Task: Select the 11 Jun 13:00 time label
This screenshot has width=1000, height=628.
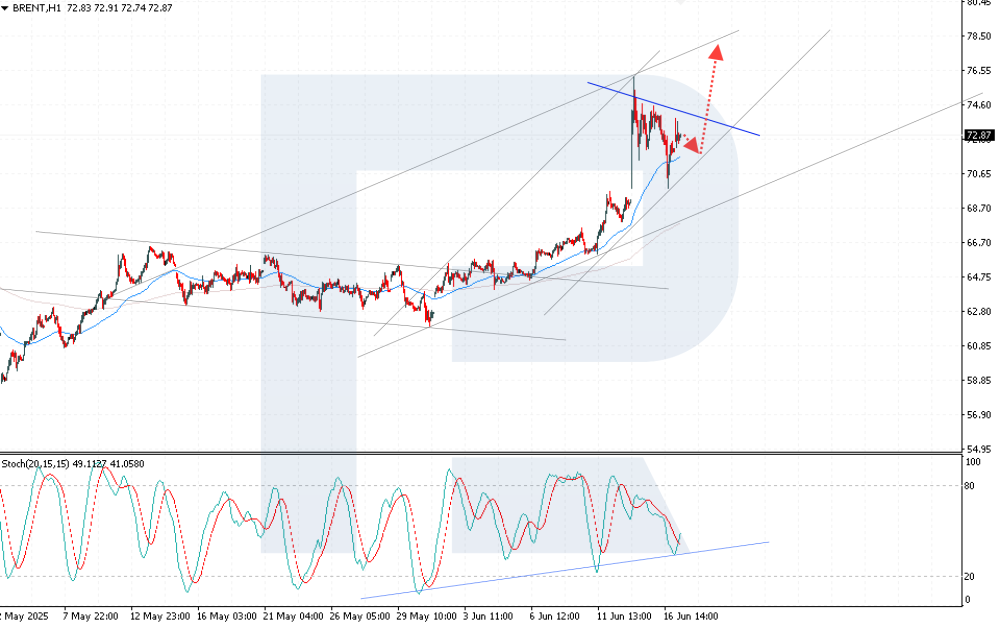Action: click(625, 617)
